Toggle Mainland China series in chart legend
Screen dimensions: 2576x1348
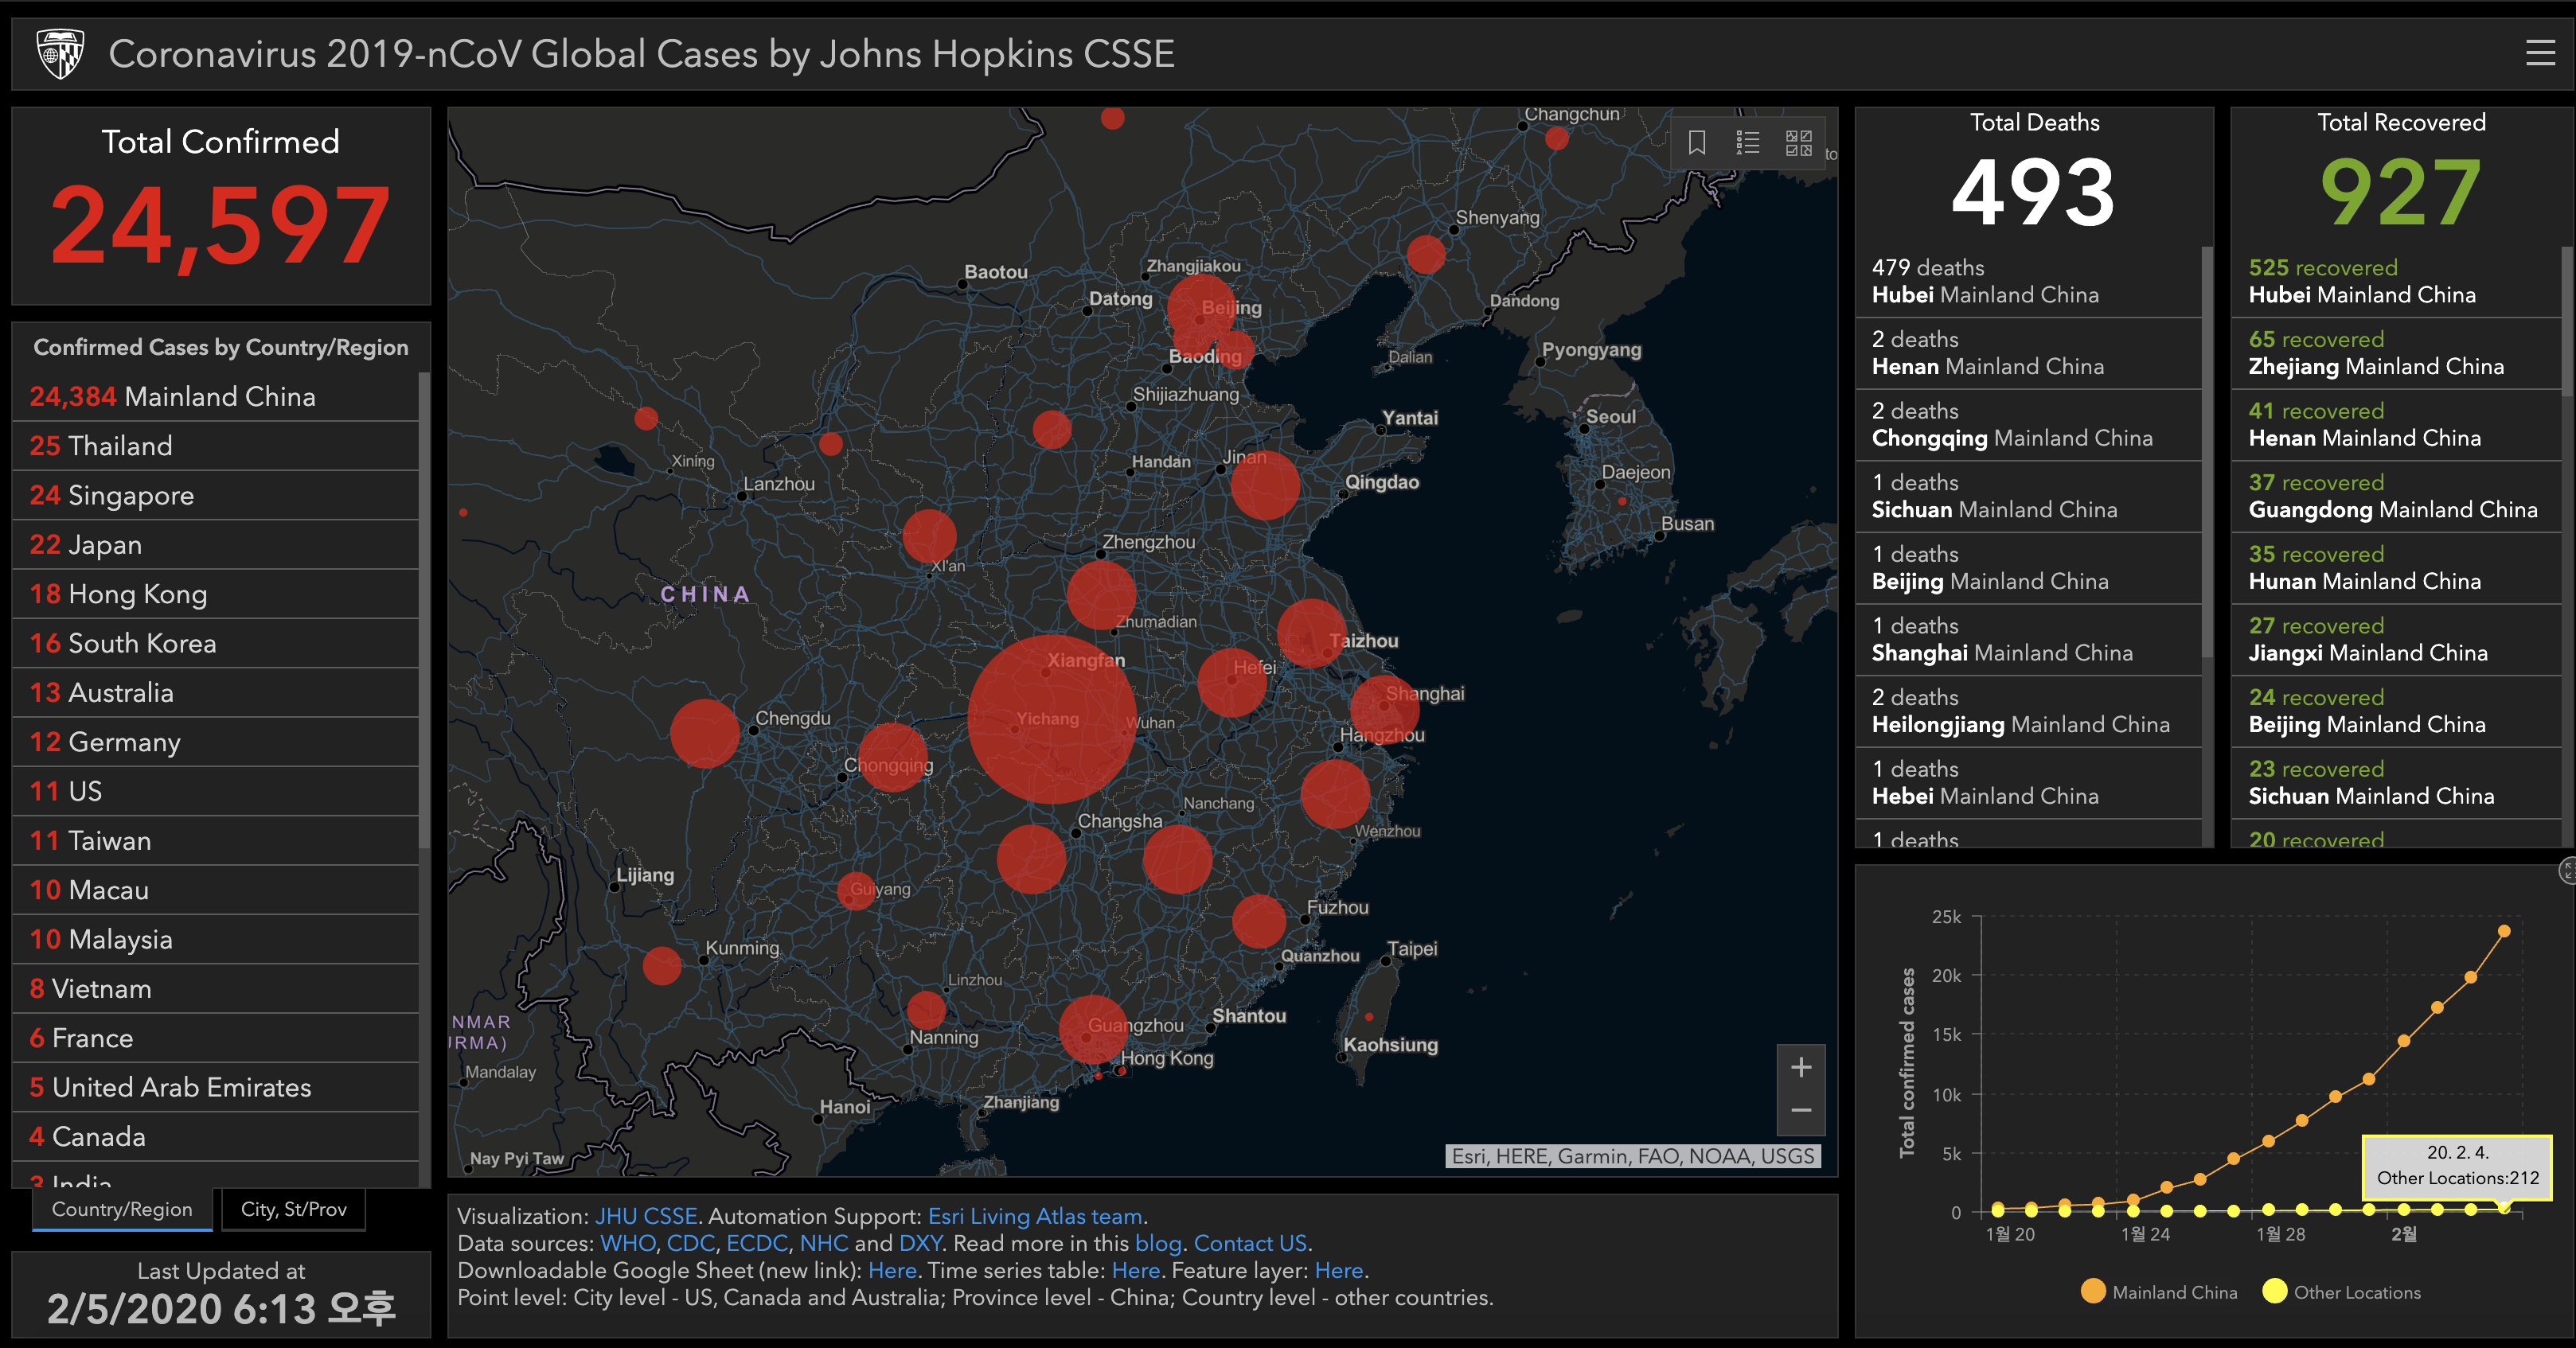(x=2158, y=1292)
